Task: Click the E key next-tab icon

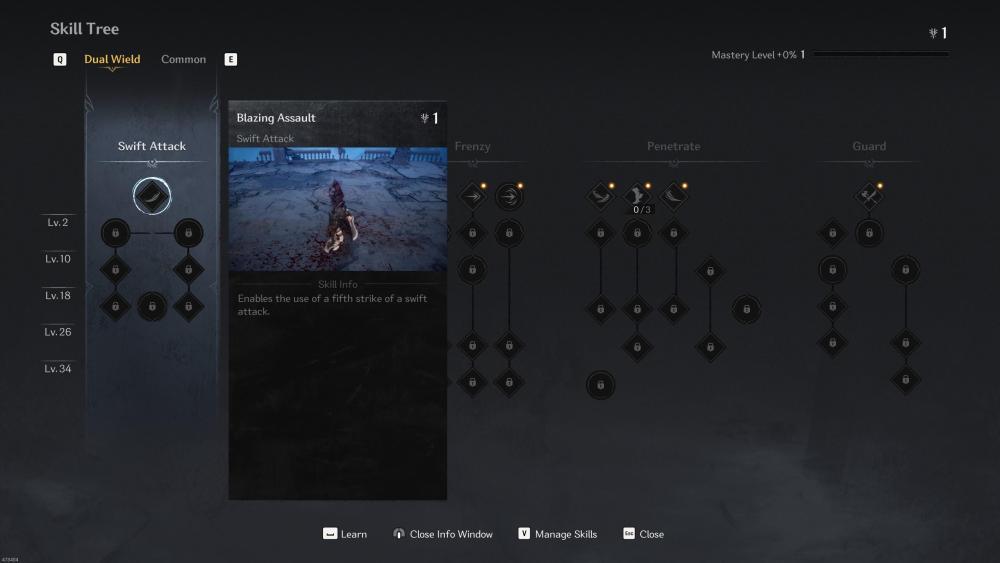Action: 231,59
